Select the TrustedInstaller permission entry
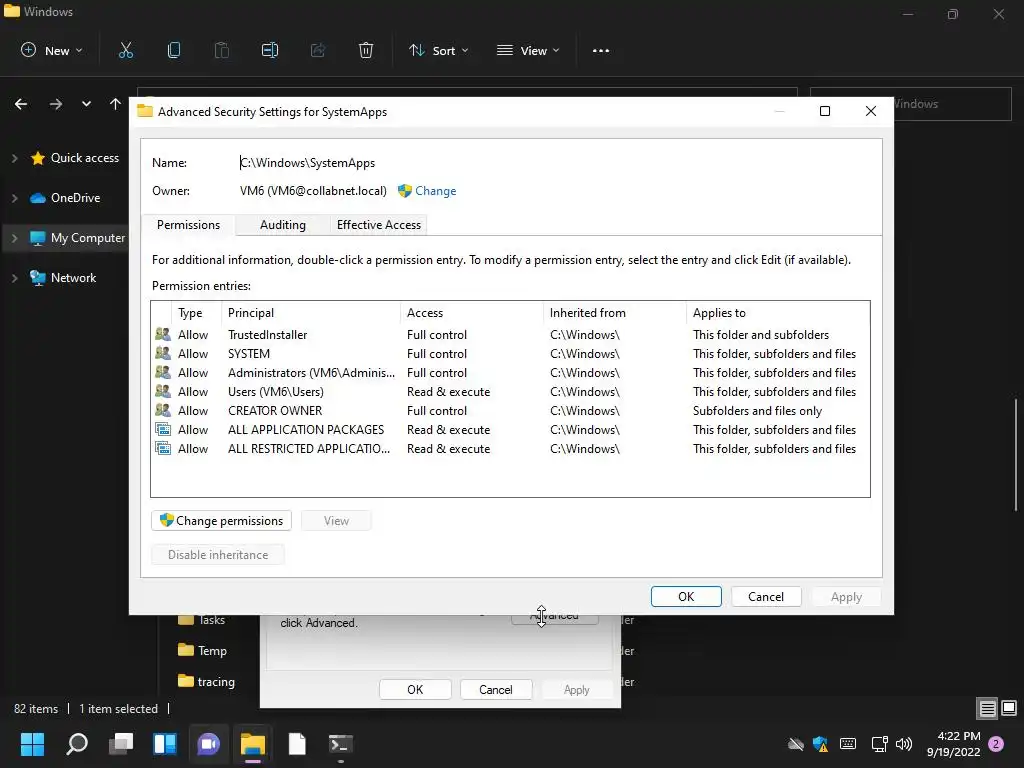The width and height of the screenshot is (1024, 768). click(510, 334)
